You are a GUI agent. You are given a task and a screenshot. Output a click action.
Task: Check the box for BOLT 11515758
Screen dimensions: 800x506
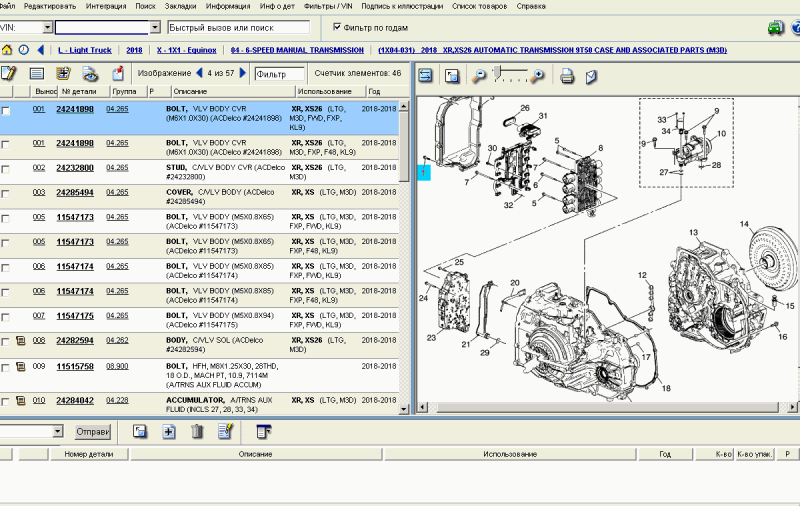(6, 368)
